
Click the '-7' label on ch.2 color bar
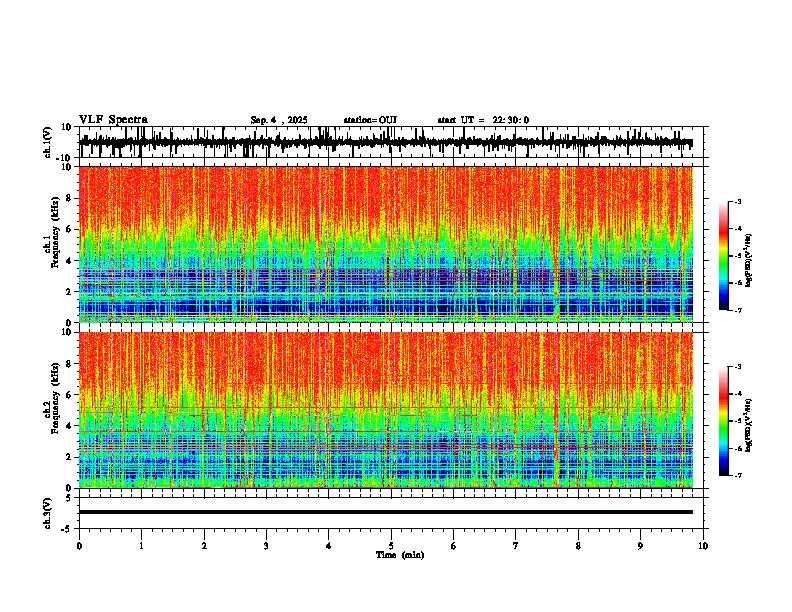coord(737,475)
